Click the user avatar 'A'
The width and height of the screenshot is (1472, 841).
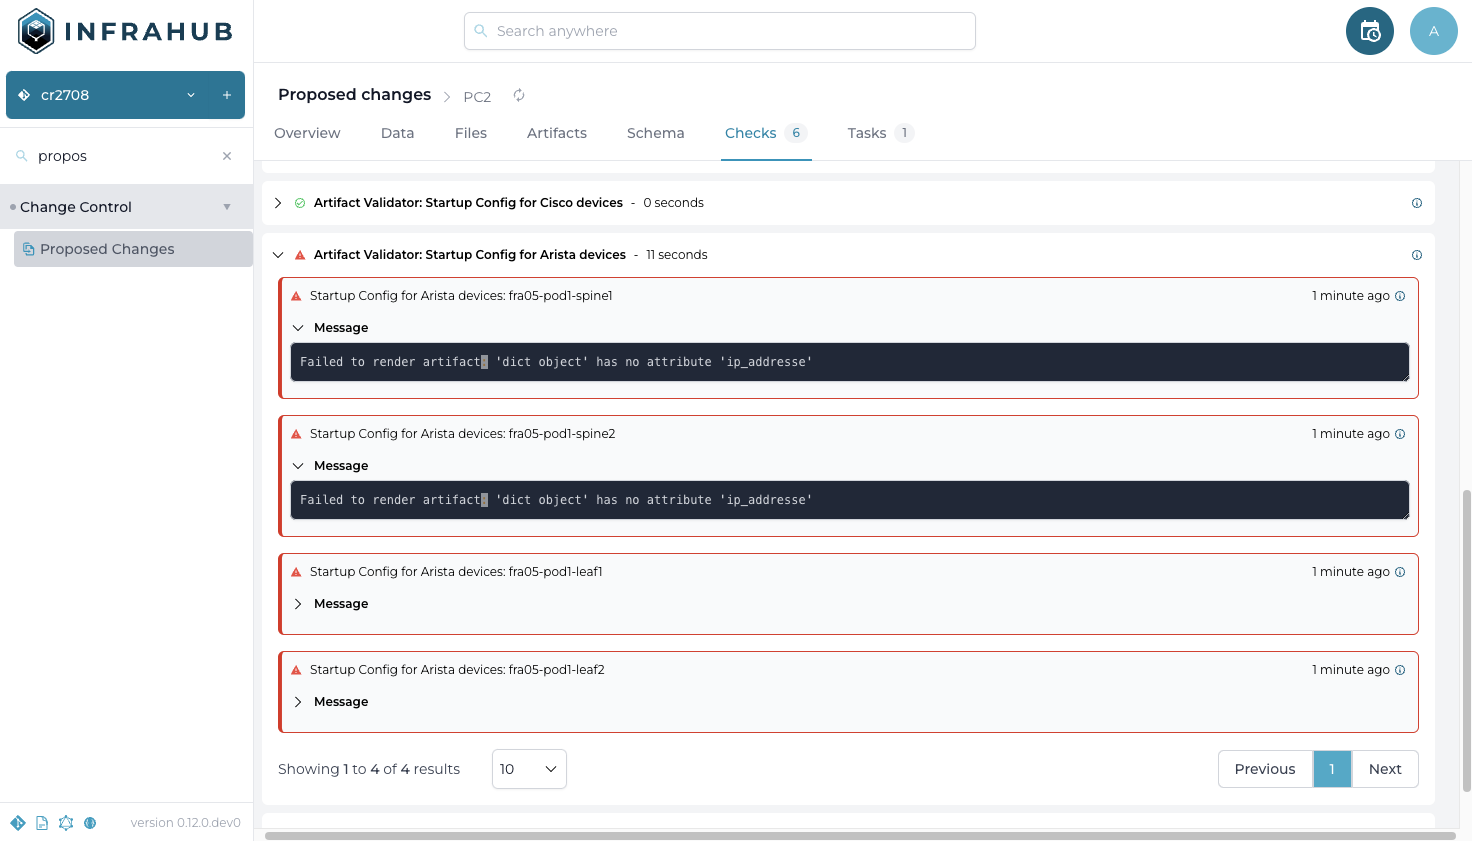tap(1433, 31)
